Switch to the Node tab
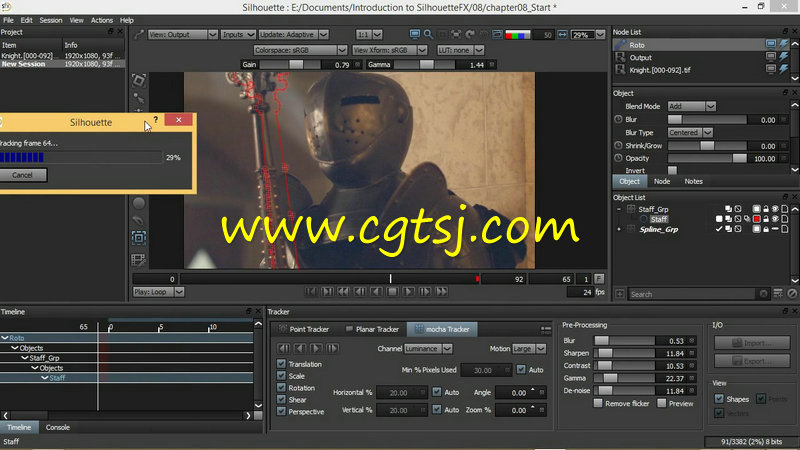800x450 pixels. (x=662, y=181)
